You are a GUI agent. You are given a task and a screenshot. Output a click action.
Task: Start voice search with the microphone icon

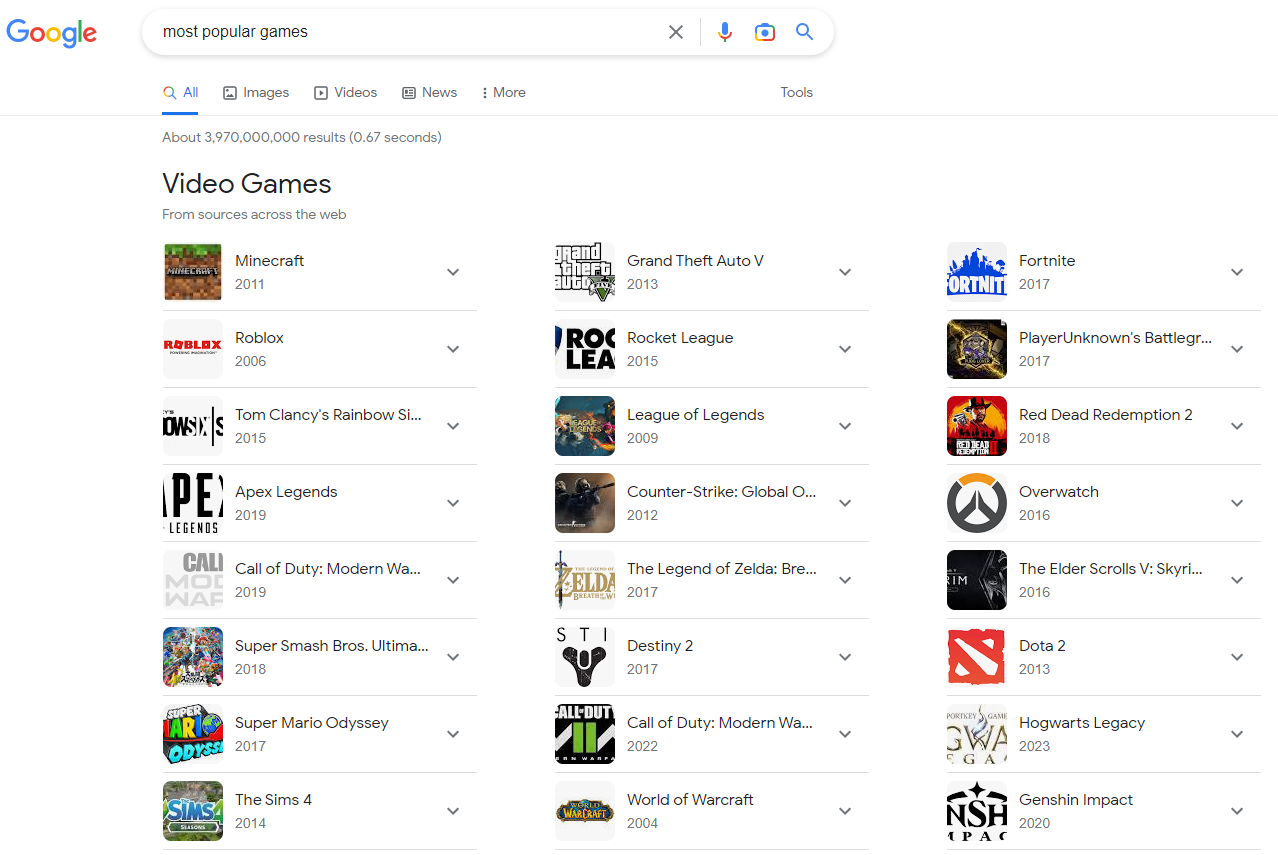coord(725,32)
